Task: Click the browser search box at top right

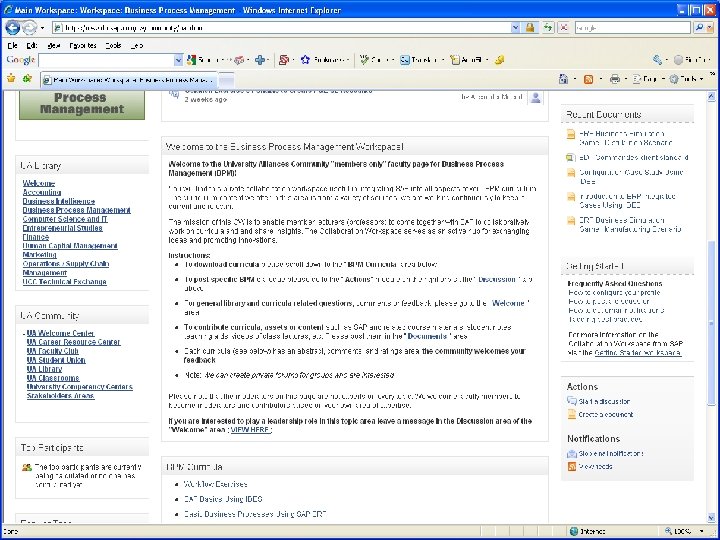Action: (632, 28)
